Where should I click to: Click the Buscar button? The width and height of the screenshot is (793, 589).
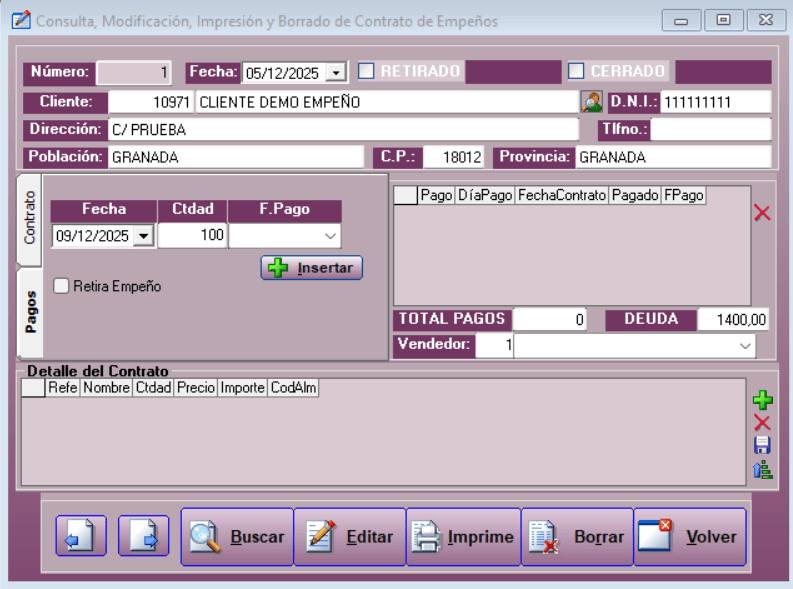click(x=237, y=537)
